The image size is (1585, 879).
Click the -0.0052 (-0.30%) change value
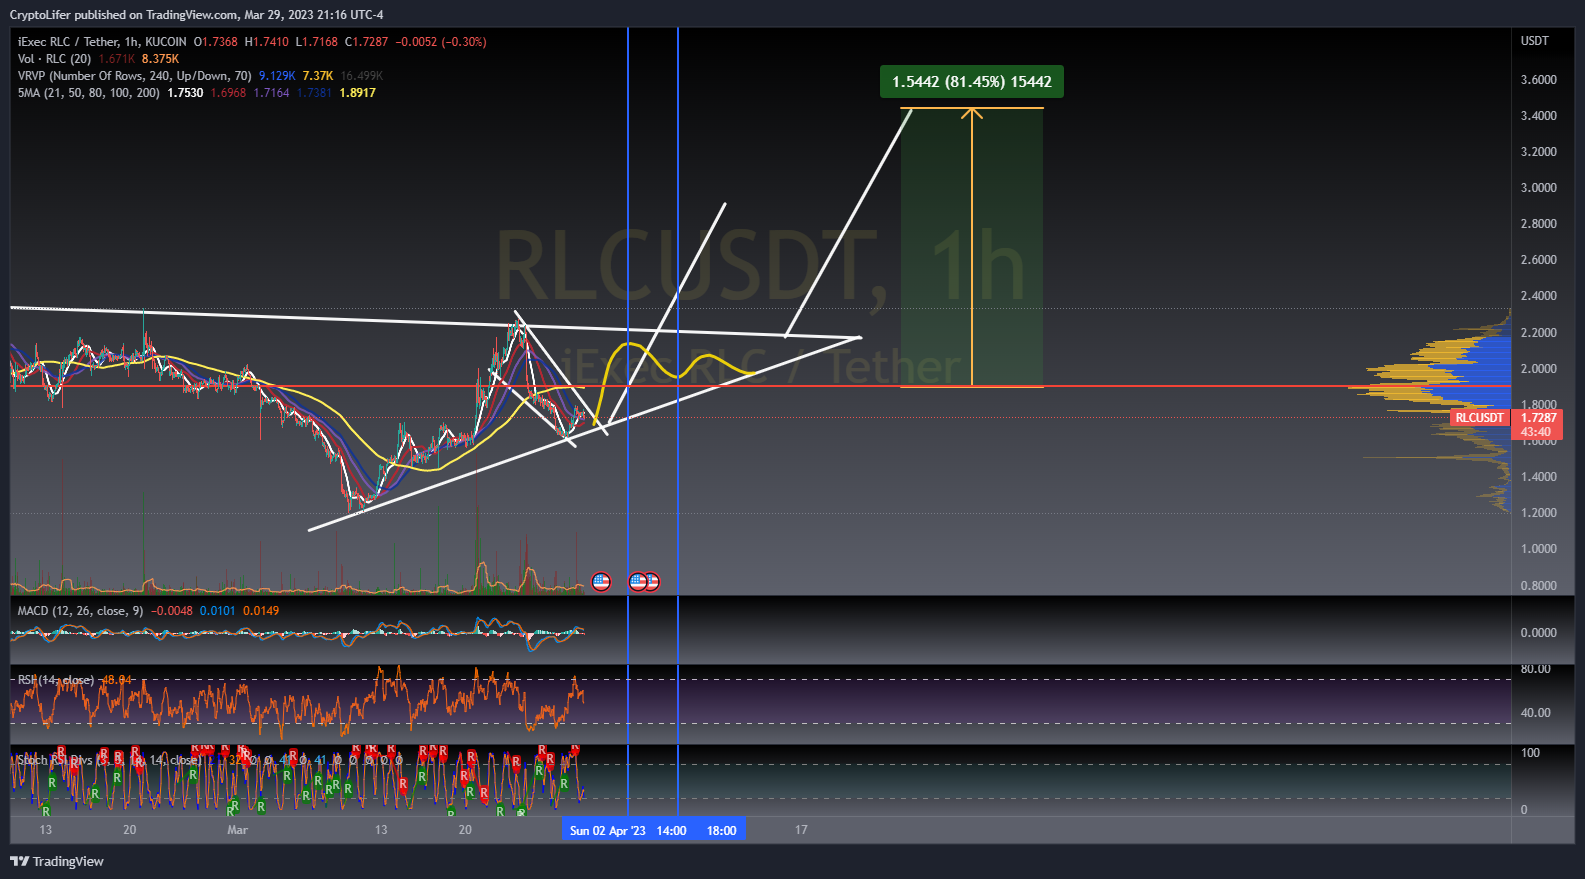441,42
